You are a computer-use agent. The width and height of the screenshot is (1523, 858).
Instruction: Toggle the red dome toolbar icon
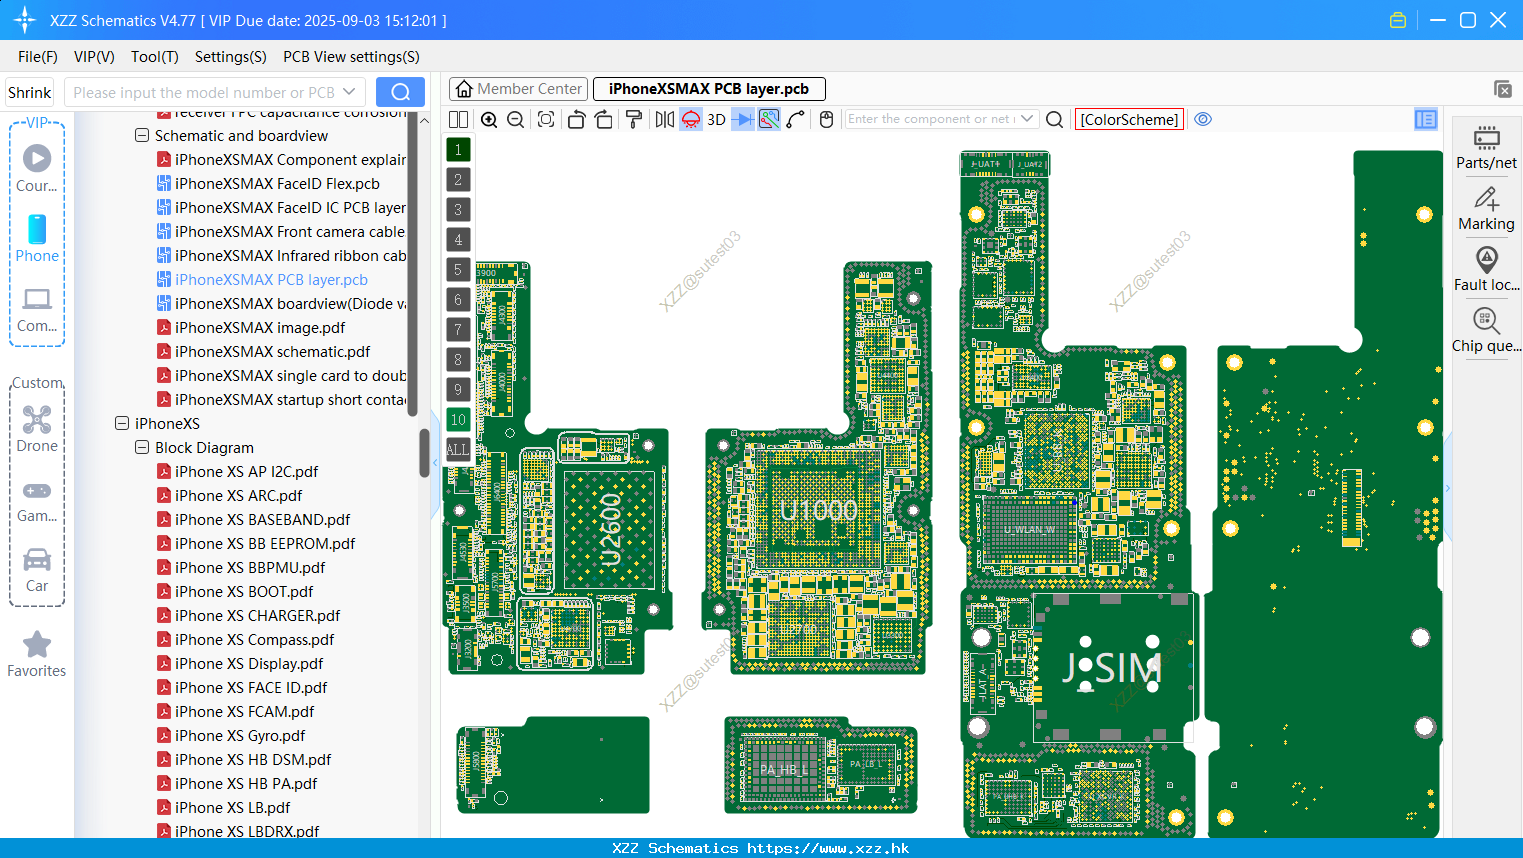pos(690,120)
